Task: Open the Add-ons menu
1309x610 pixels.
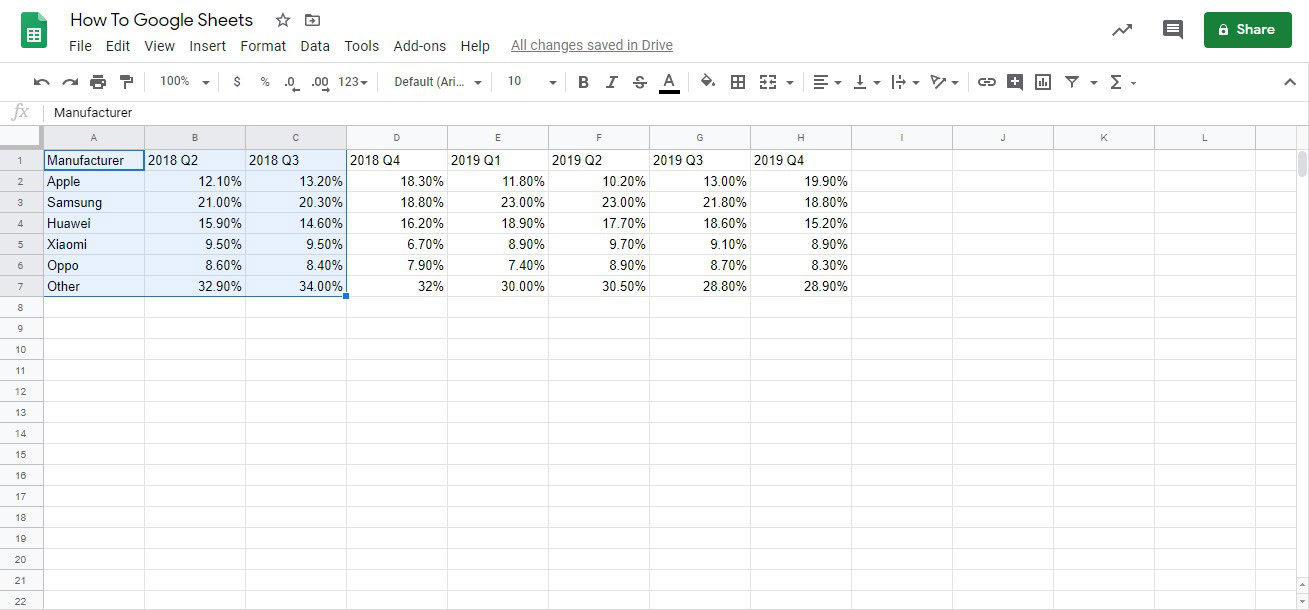Action: (420, 46)
